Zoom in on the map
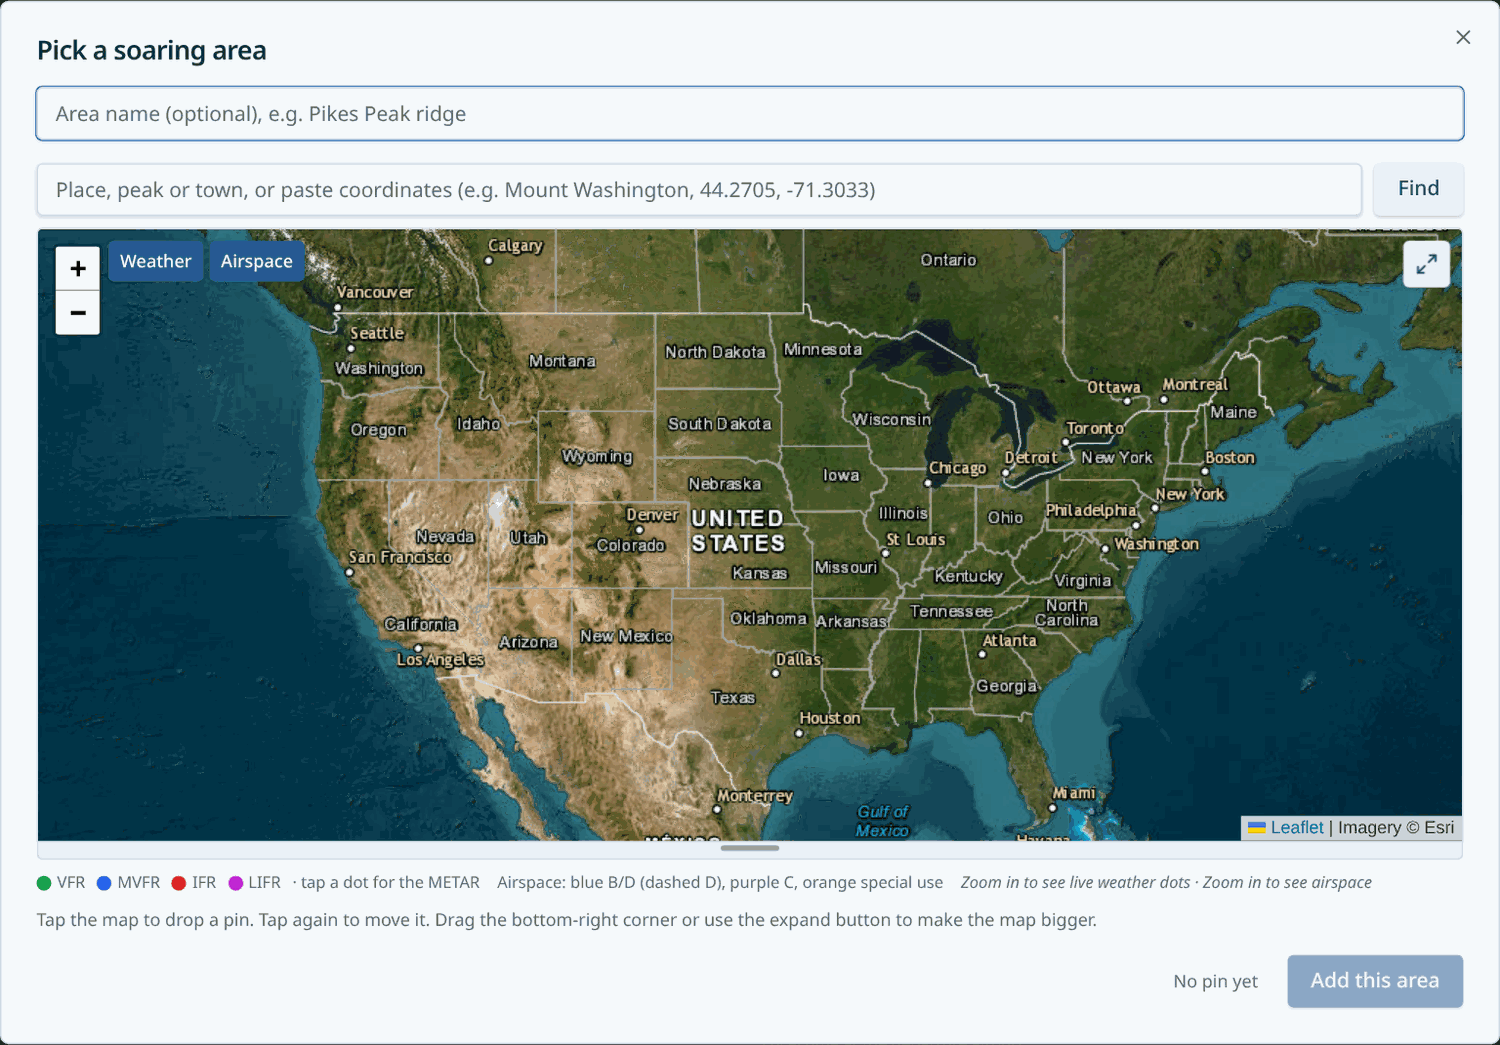The height and width of the screenshot is (1045, 1500). [78, 268]
